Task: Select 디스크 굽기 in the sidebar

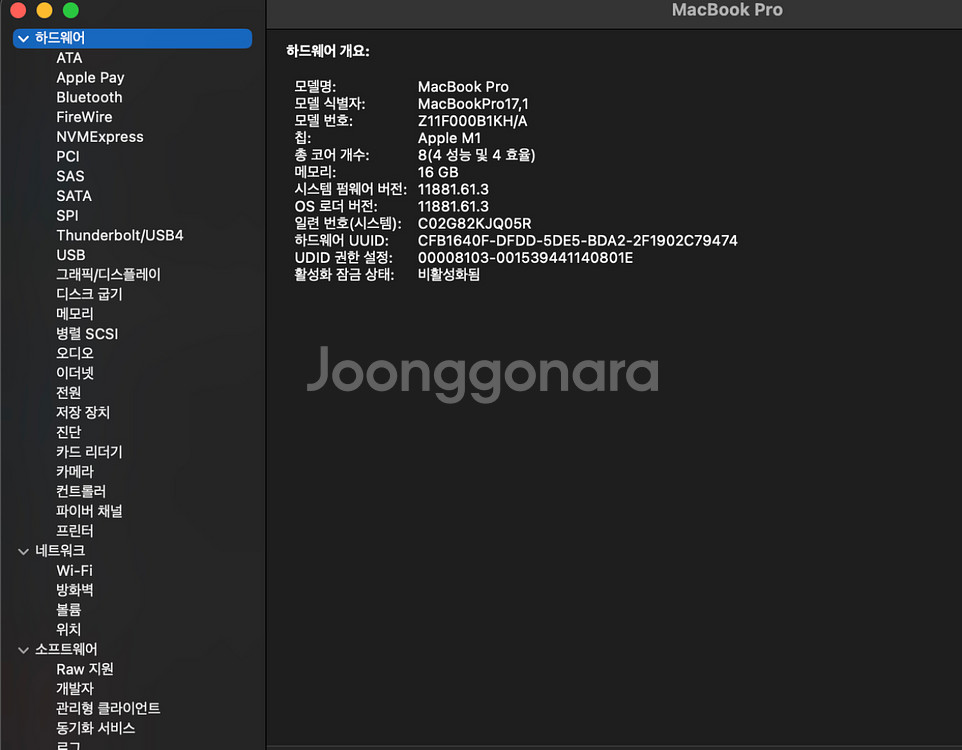Action: (x=89, y=294)
